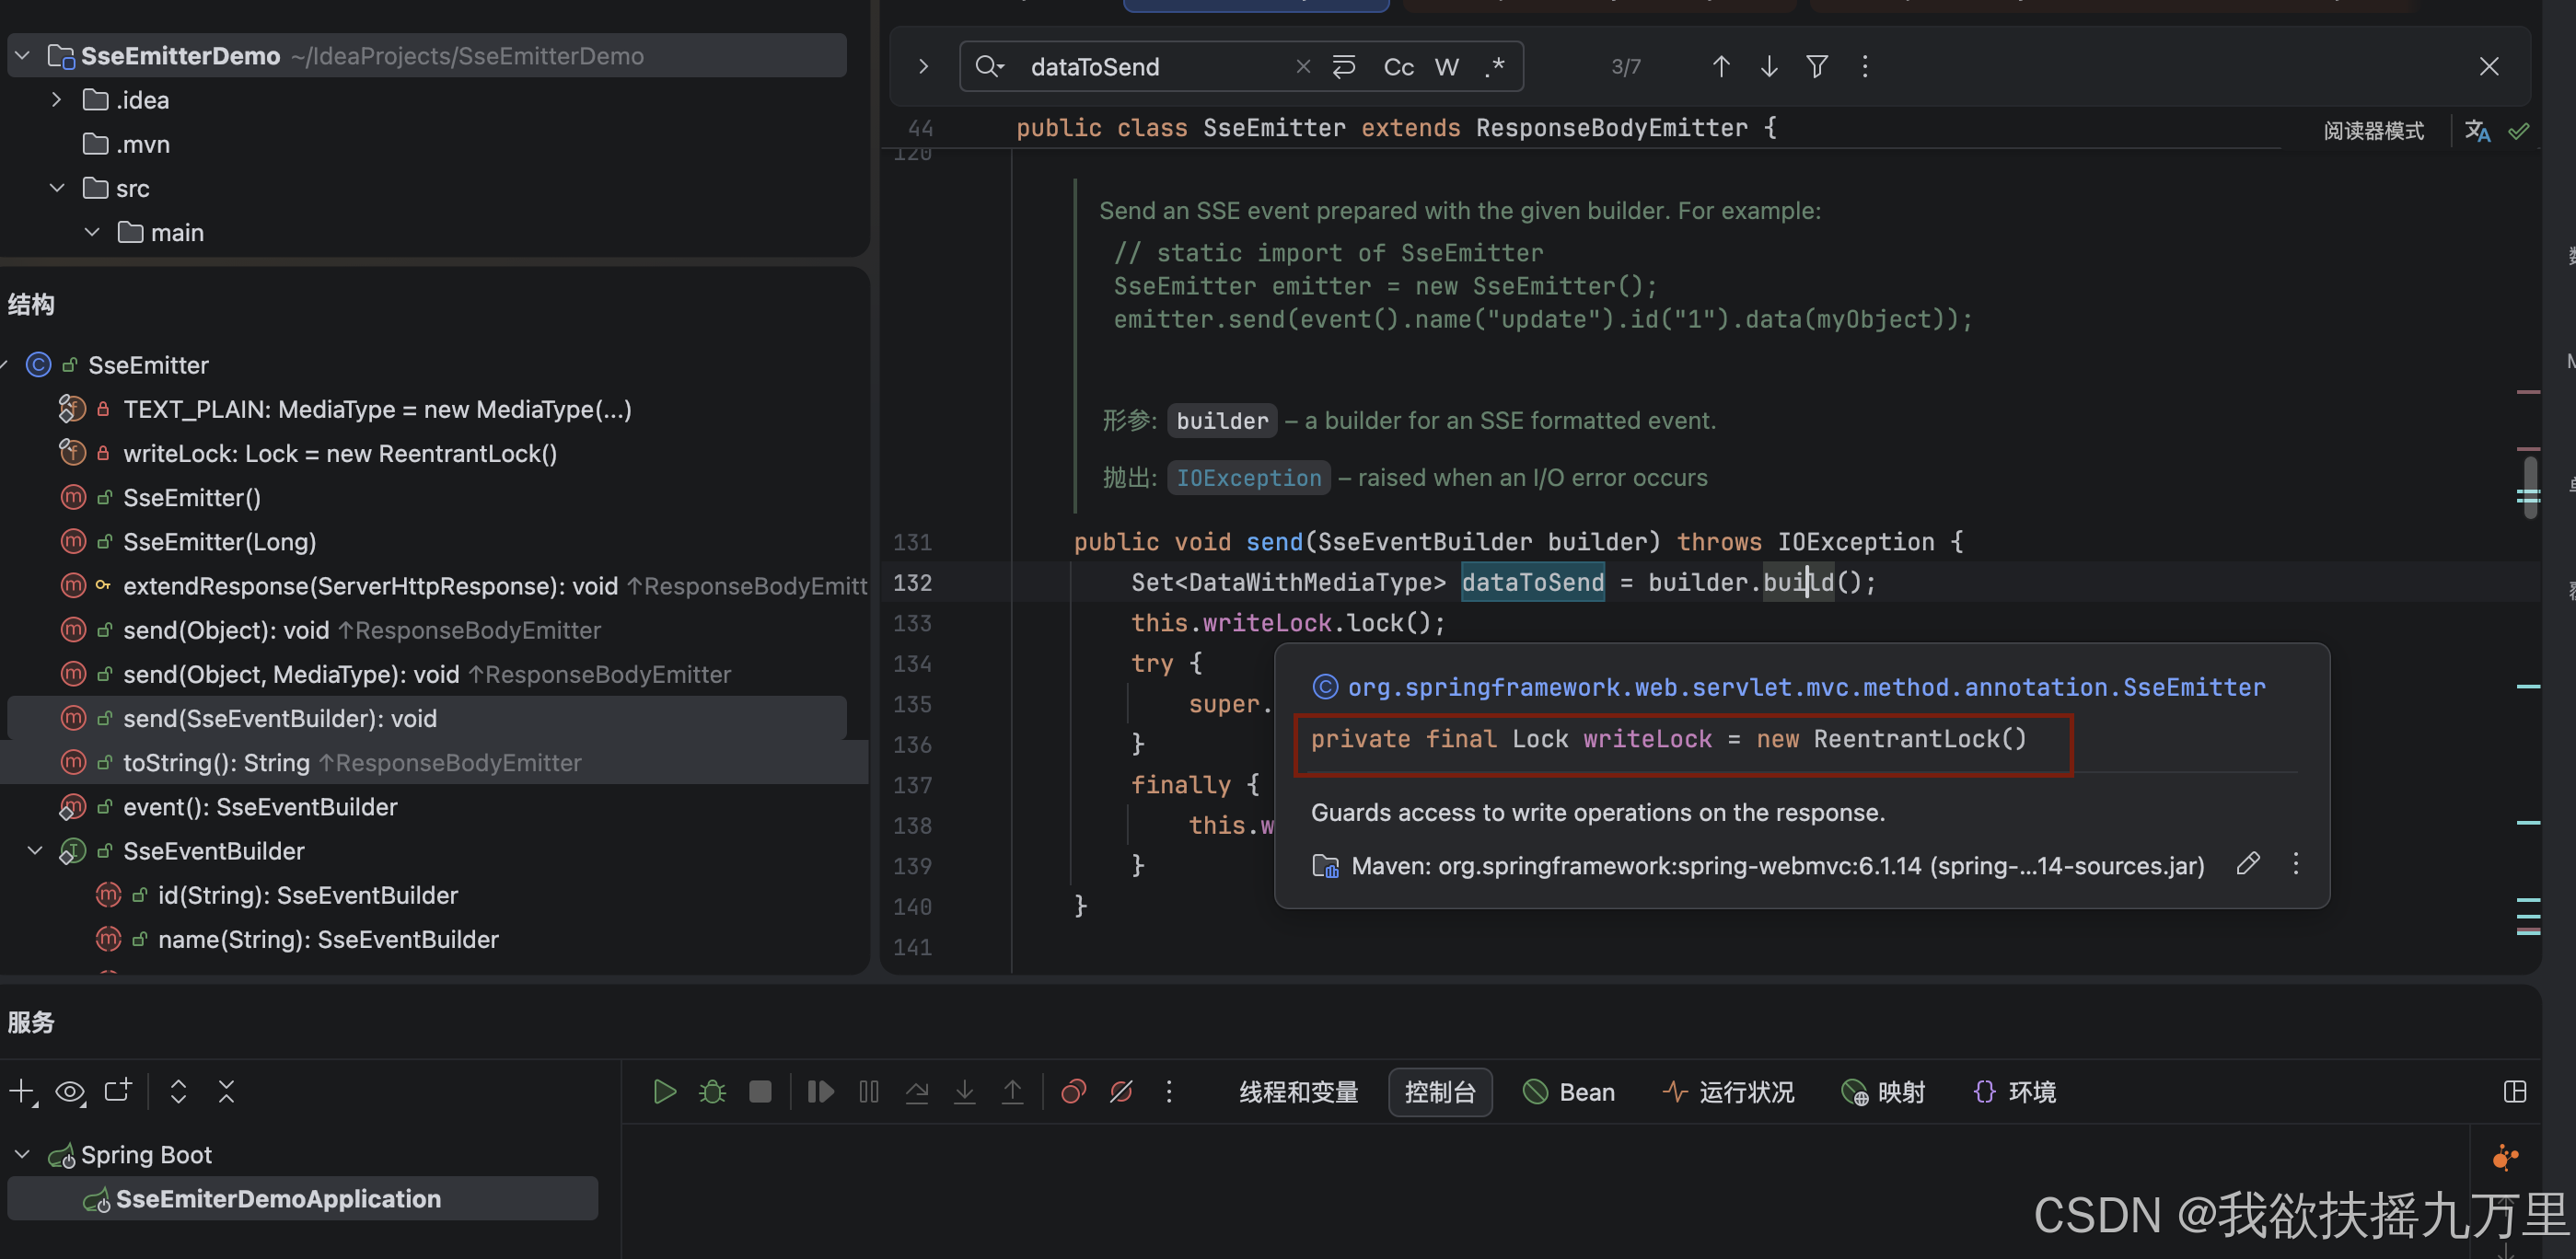Open more search options menu

tap(1864, 66)
